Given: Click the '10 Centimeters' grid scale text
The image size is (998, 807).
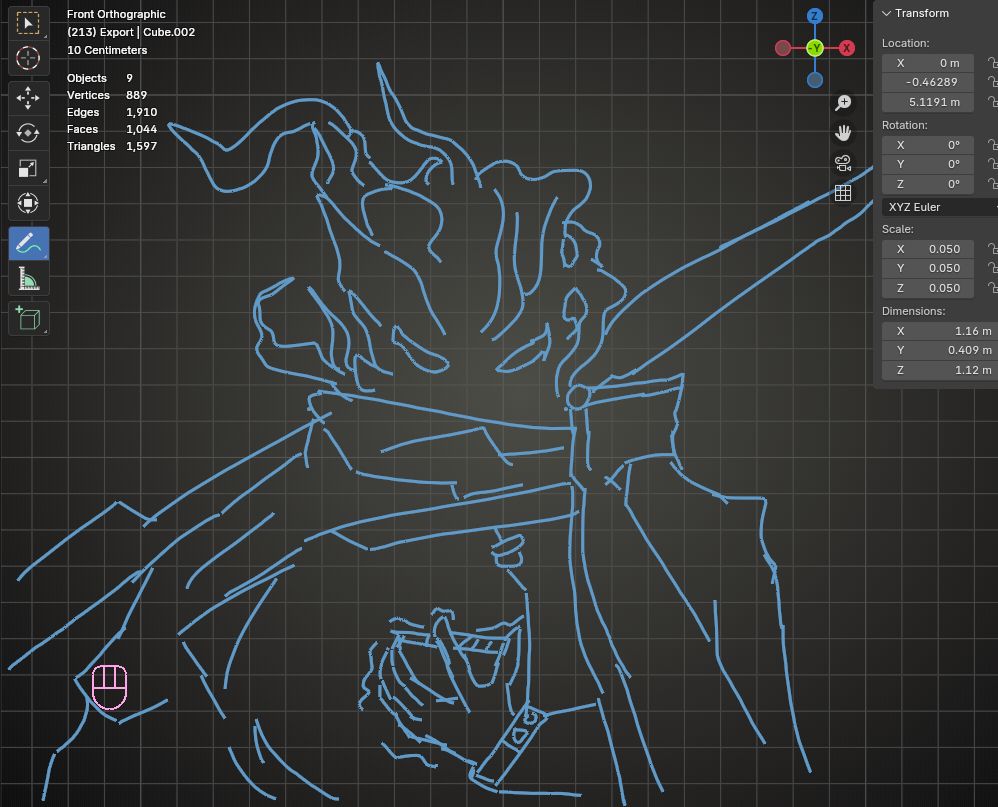Looking at the screenshot, I should coord(107,50).
